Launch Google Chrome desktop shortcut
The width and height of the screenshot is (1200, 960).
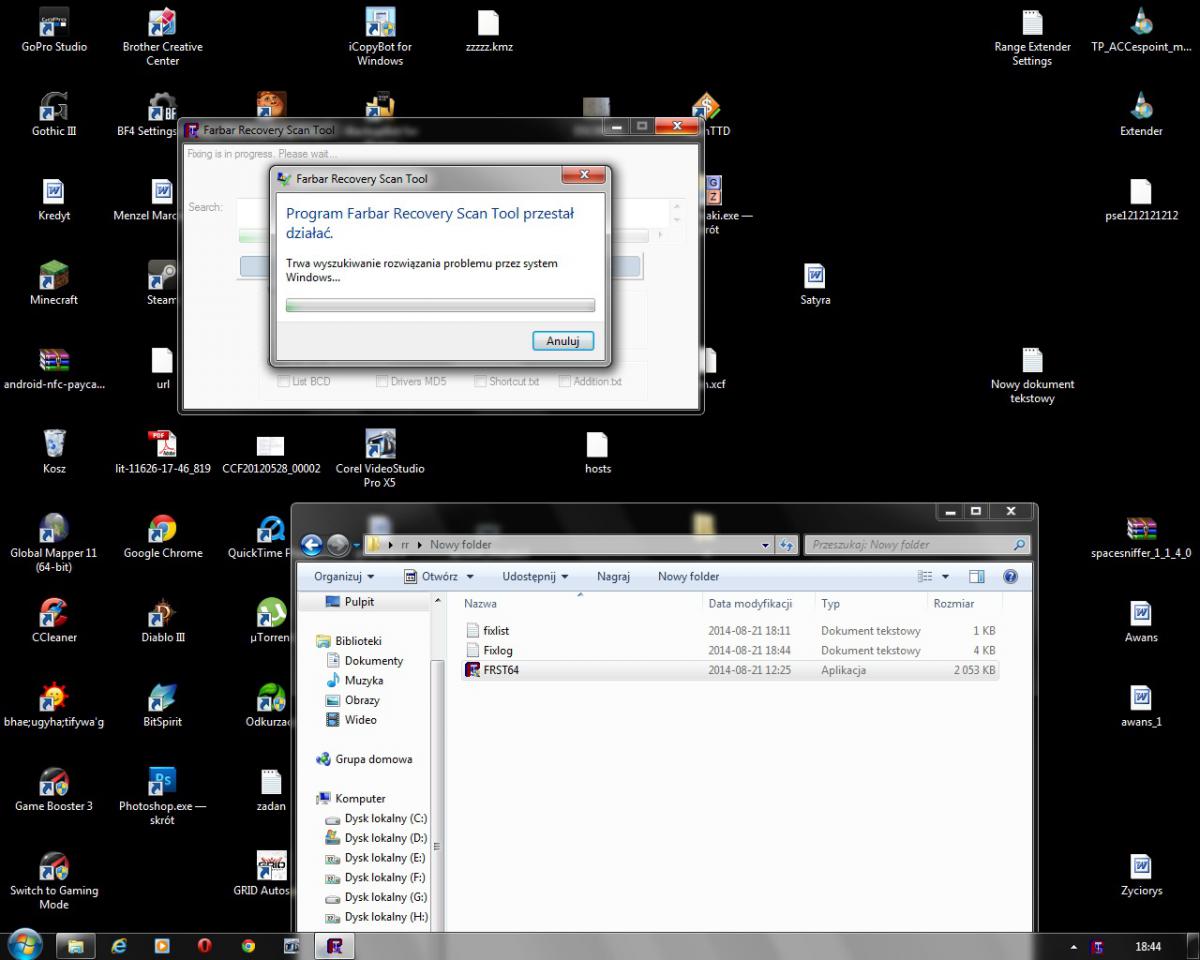tap(162, 536)
